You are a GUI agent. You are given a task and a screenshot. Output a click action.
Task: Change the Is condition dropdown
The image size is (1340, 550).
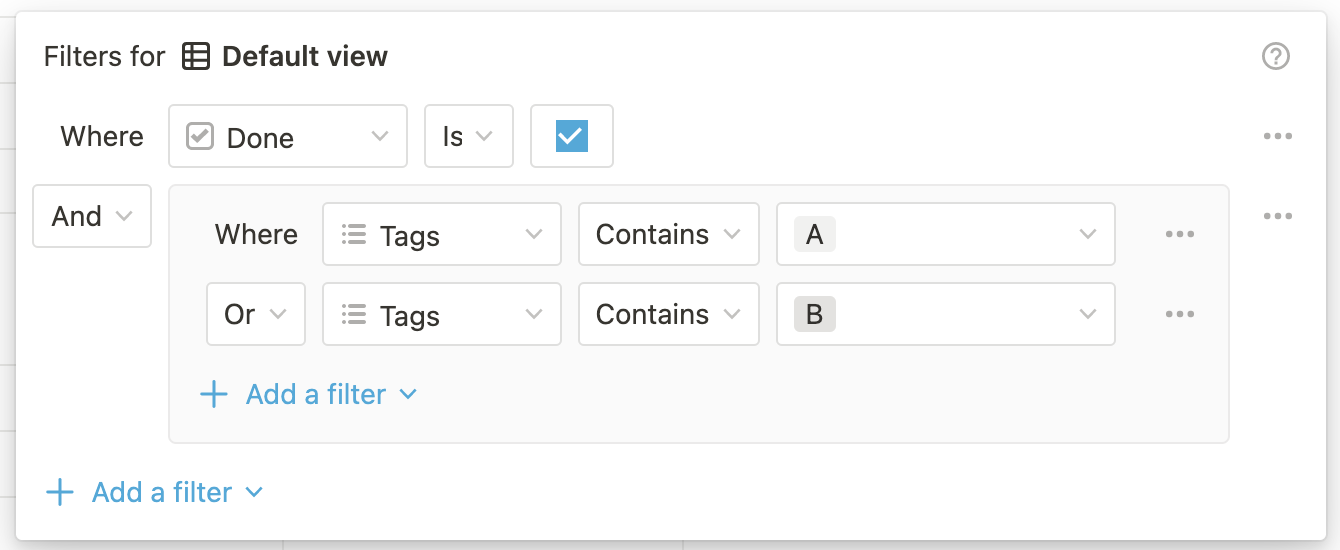coord(469,136)
